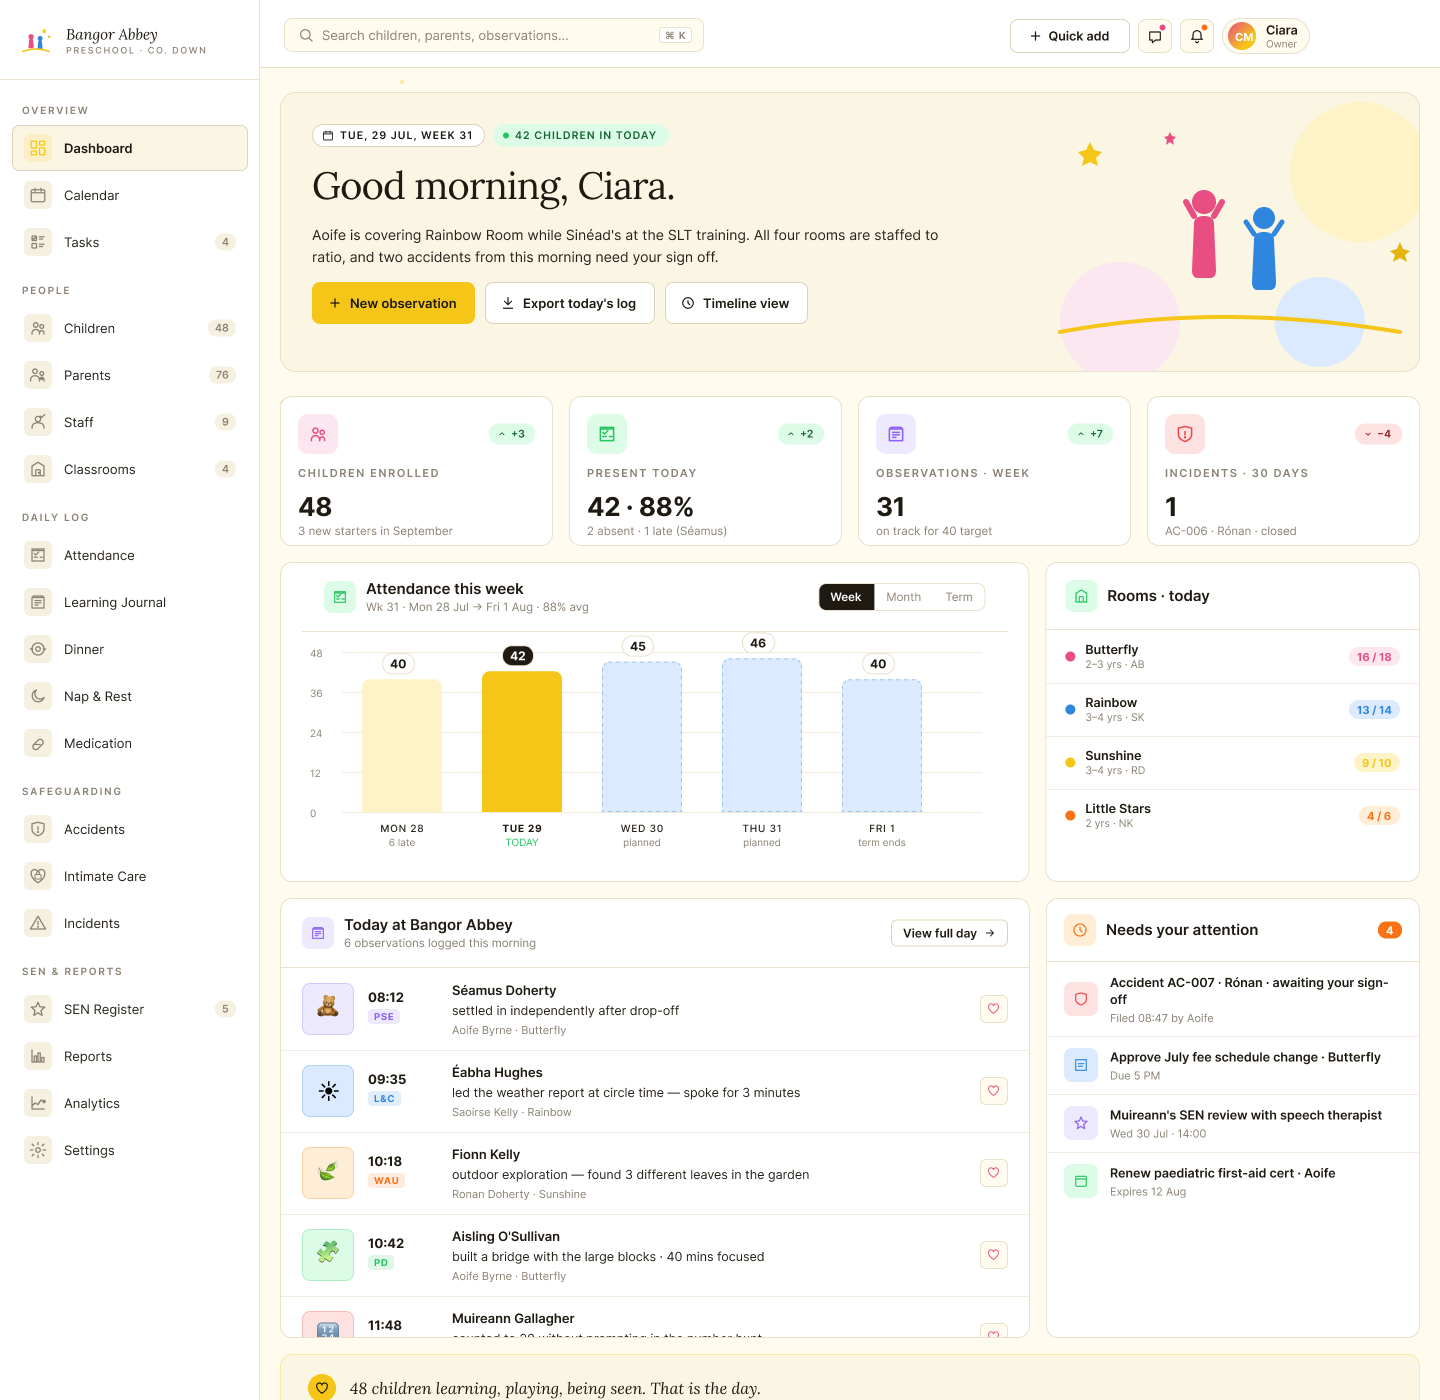Export today's log

coord(570,303)
